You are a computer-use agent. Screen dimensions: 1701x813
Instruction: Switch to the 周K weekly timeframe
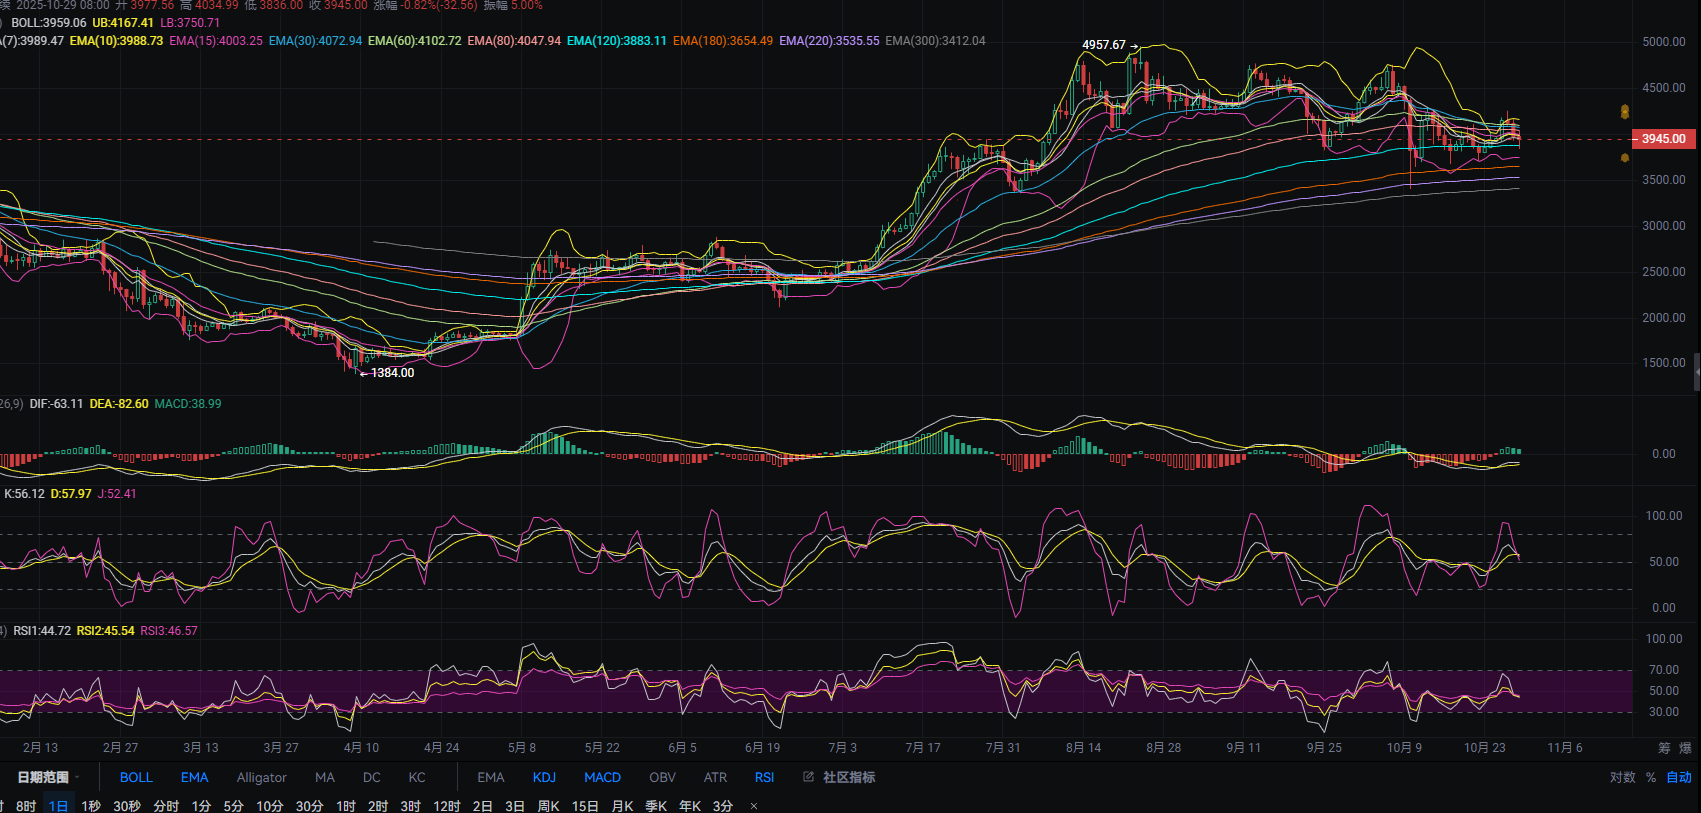tap(548, 806)
